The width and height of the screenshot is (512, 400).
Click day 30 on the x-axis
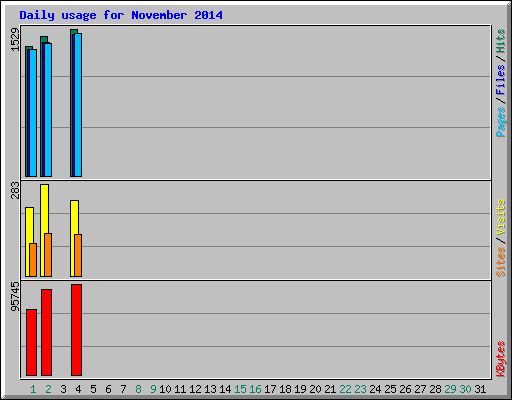[465, 389]
